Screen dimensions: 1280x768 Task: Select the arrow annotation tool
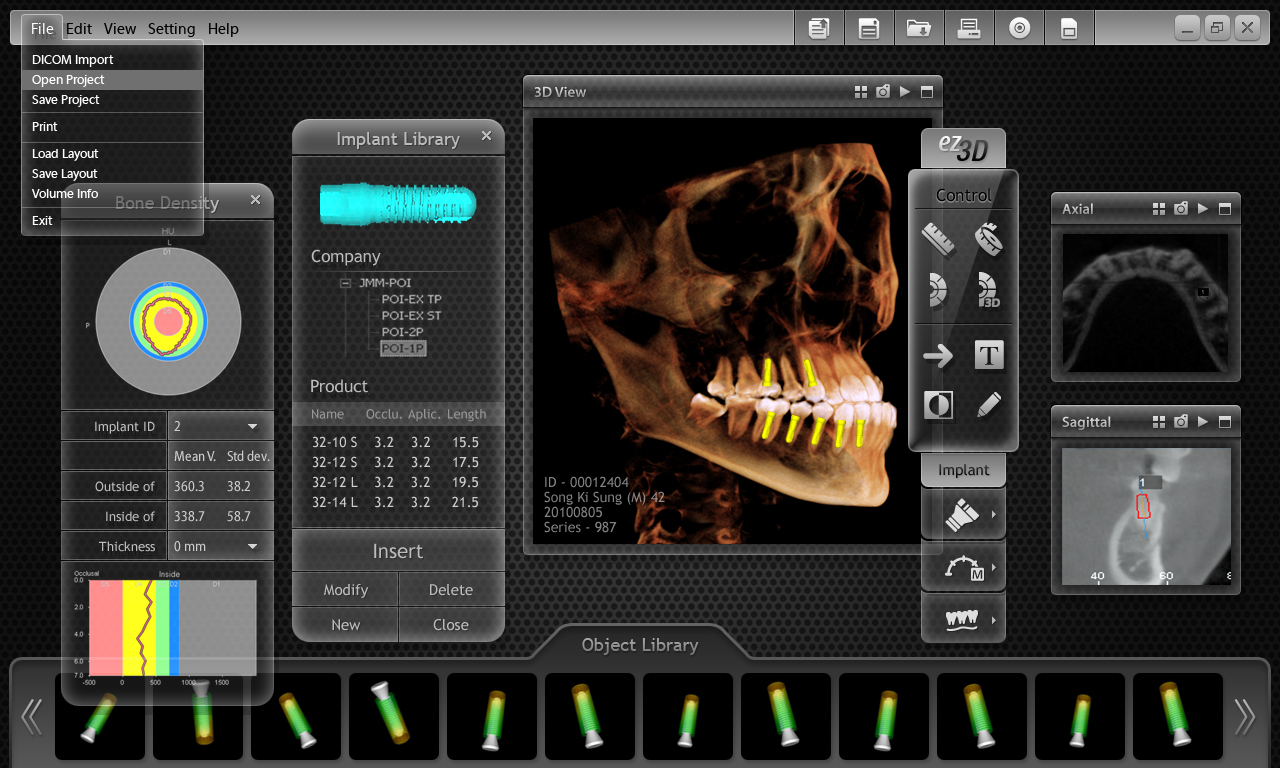point(938,355)
